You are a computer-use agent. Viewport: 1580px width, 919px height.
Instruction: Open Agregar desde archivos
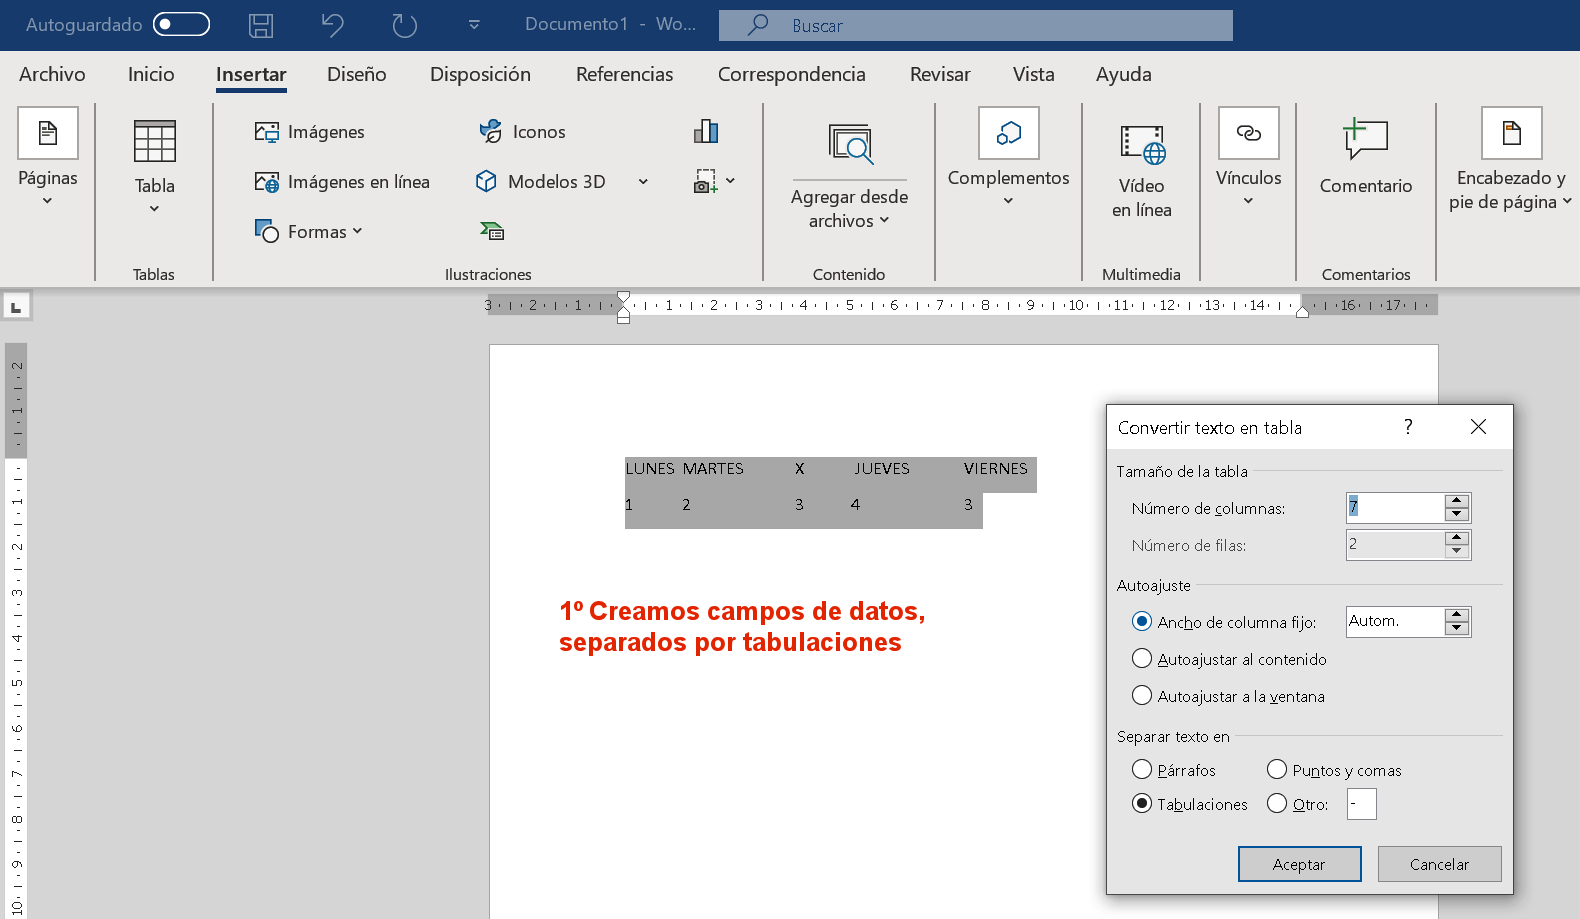coord(850,177)
